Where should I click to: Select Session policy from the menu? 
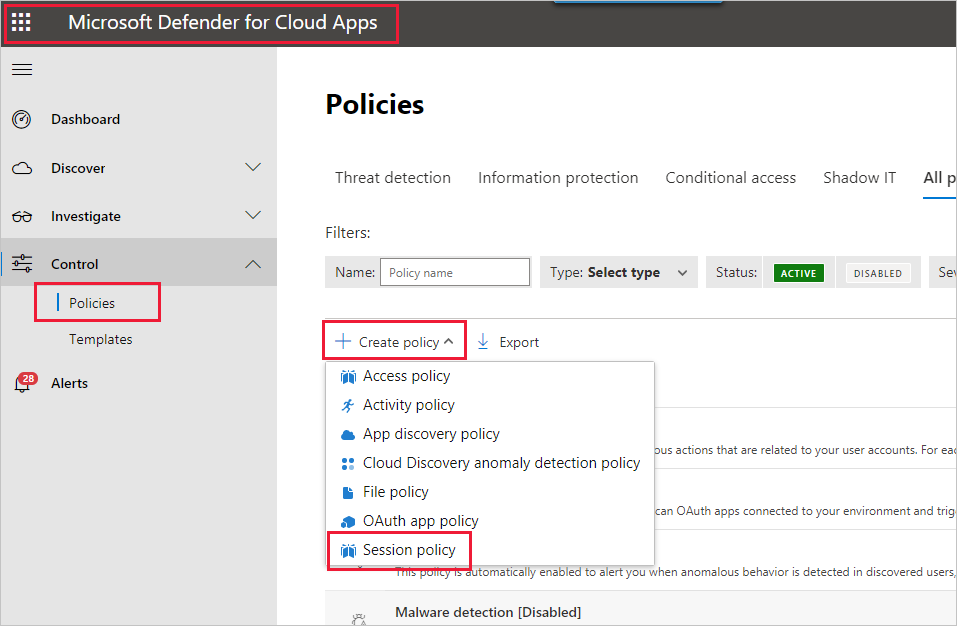click(408, 550)
